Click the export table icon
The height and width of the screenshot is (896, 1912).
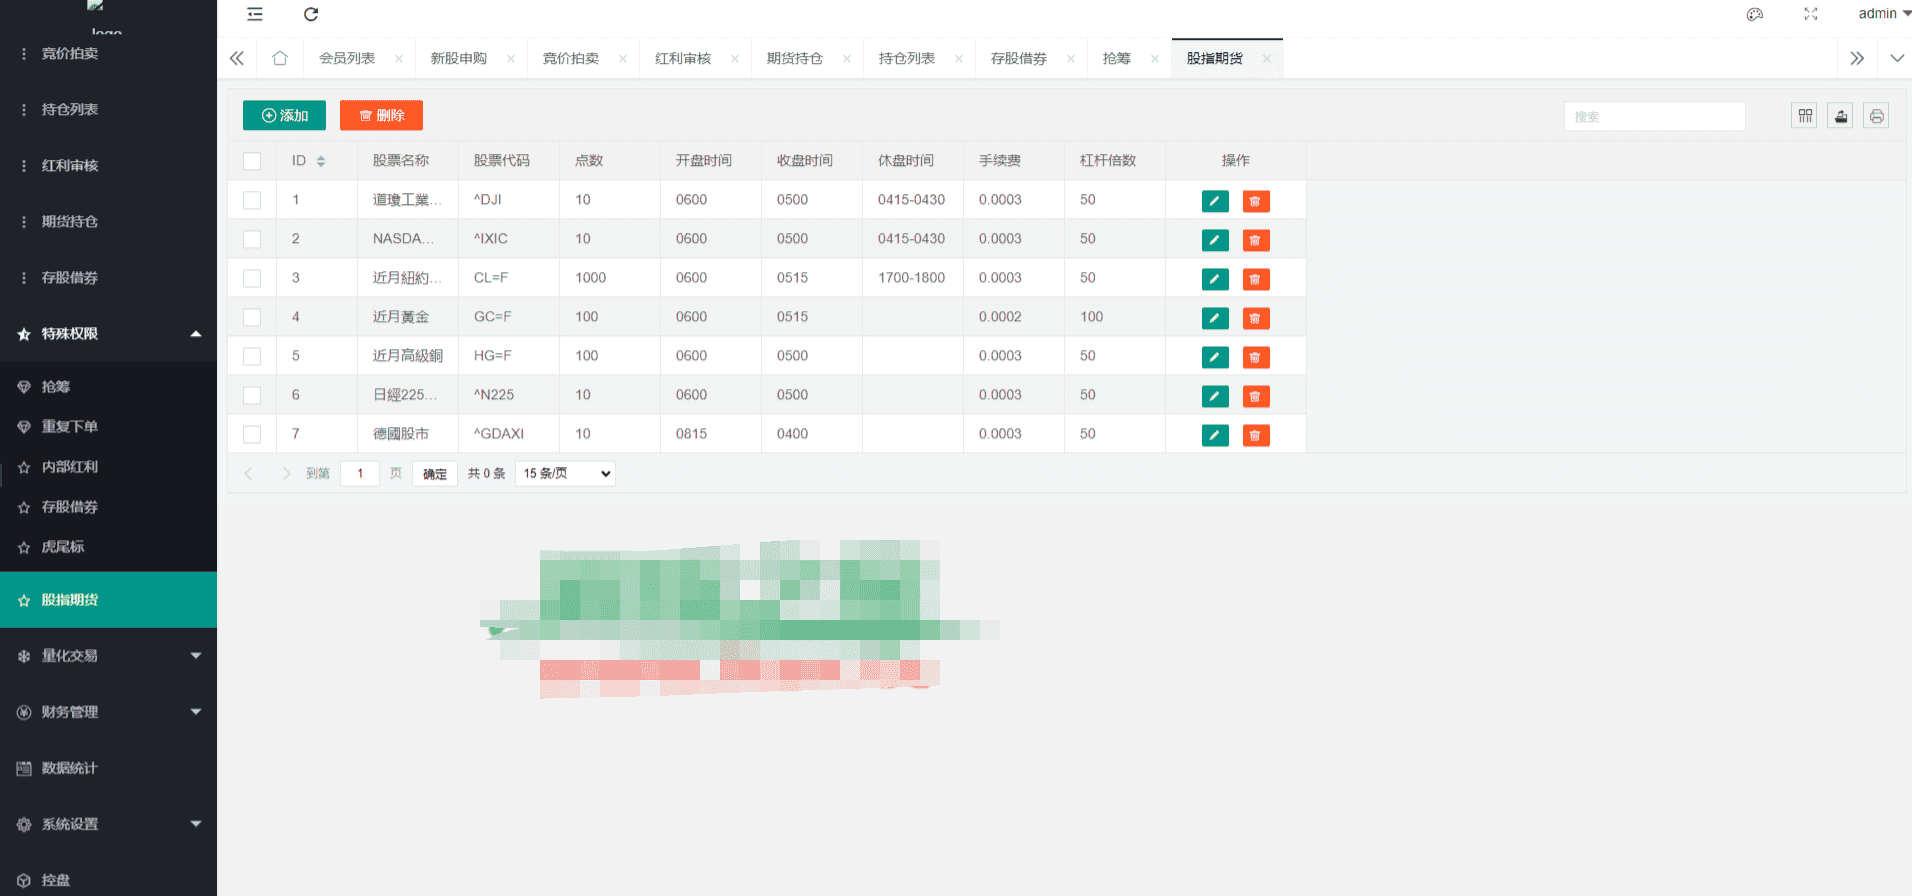(x=1841, y=116)
